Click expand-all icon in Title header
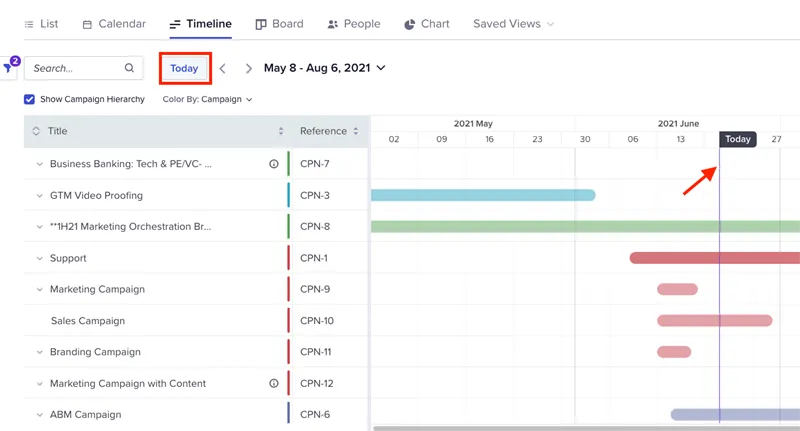The width and height of the screenshot is (800, 431). pos(36,131)
